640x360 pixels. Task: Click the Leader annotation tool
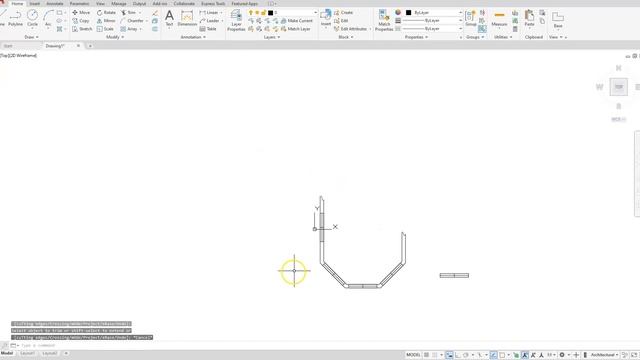210,21
